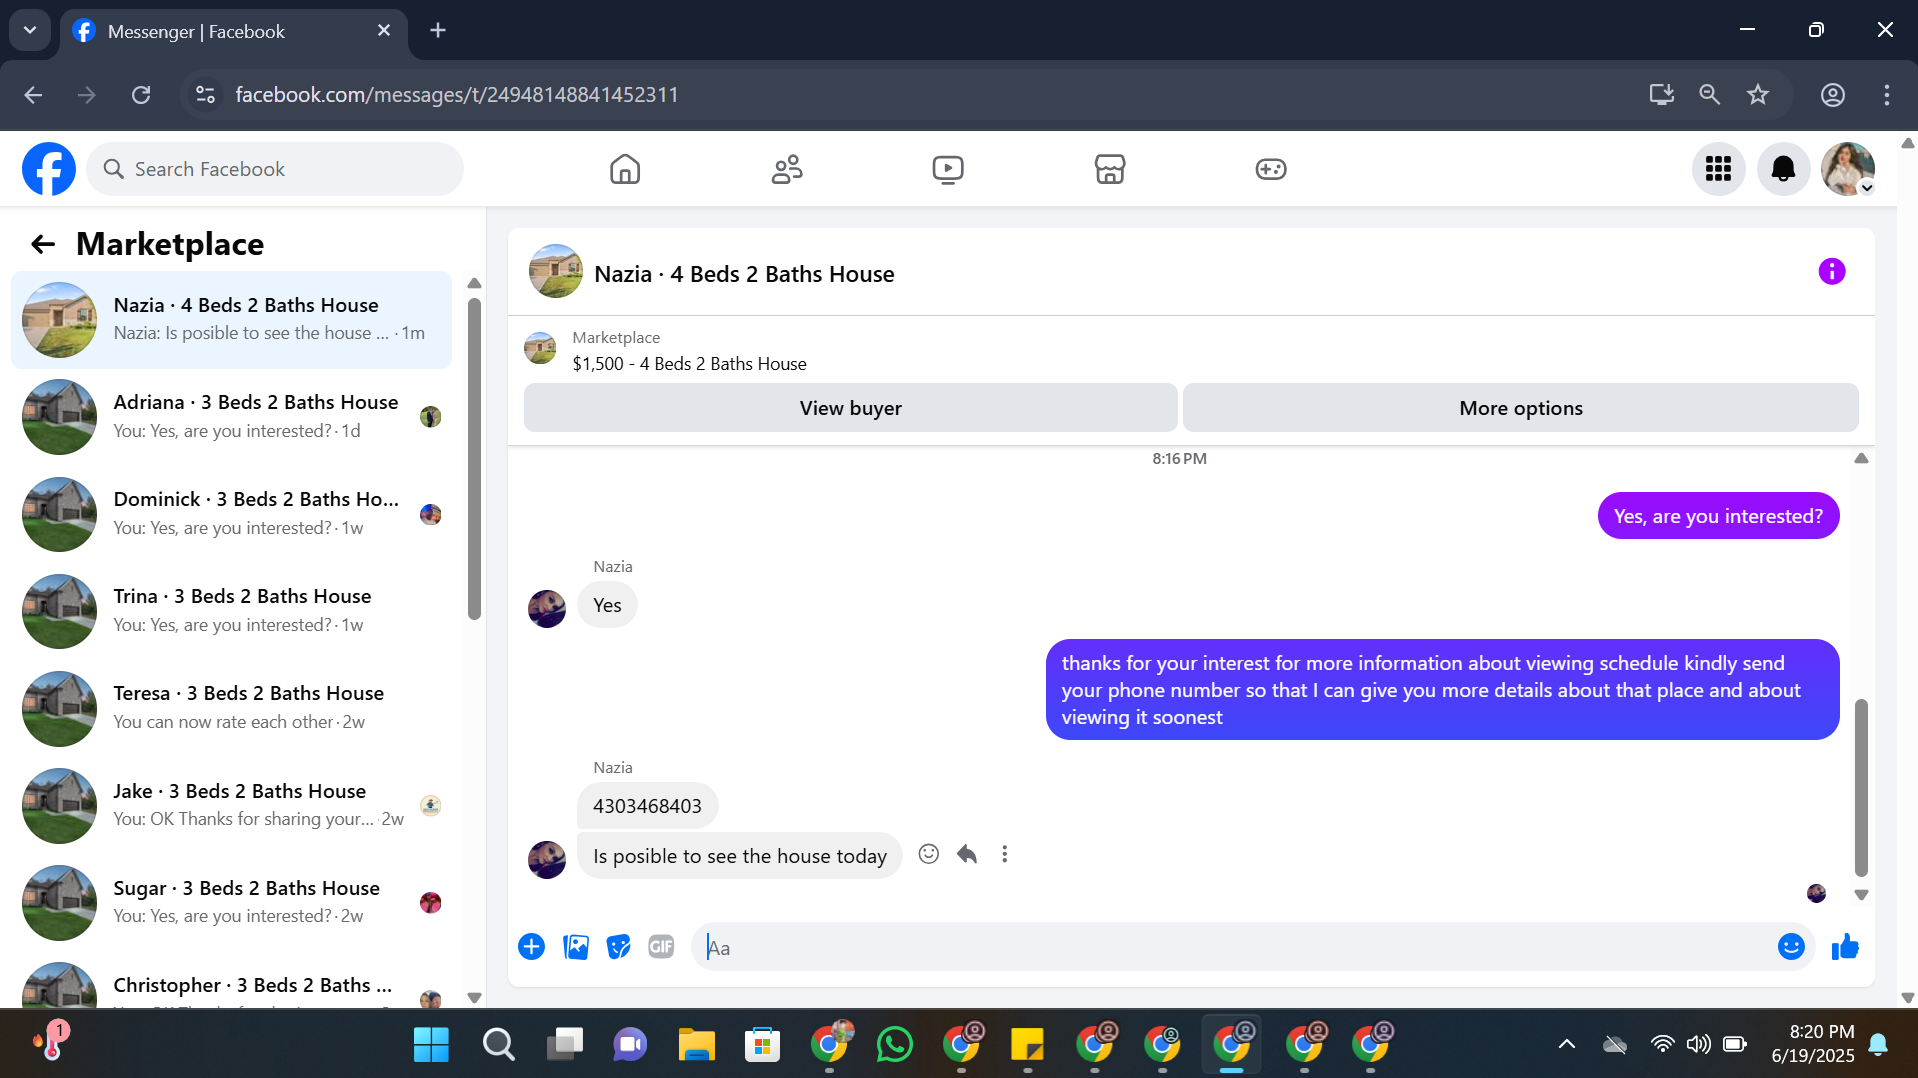The height and width of the screenshot is (1078, 1918).
Task: Open Chrome tab search dropdown
Action: pyautogui.click(x=30, y=30)
